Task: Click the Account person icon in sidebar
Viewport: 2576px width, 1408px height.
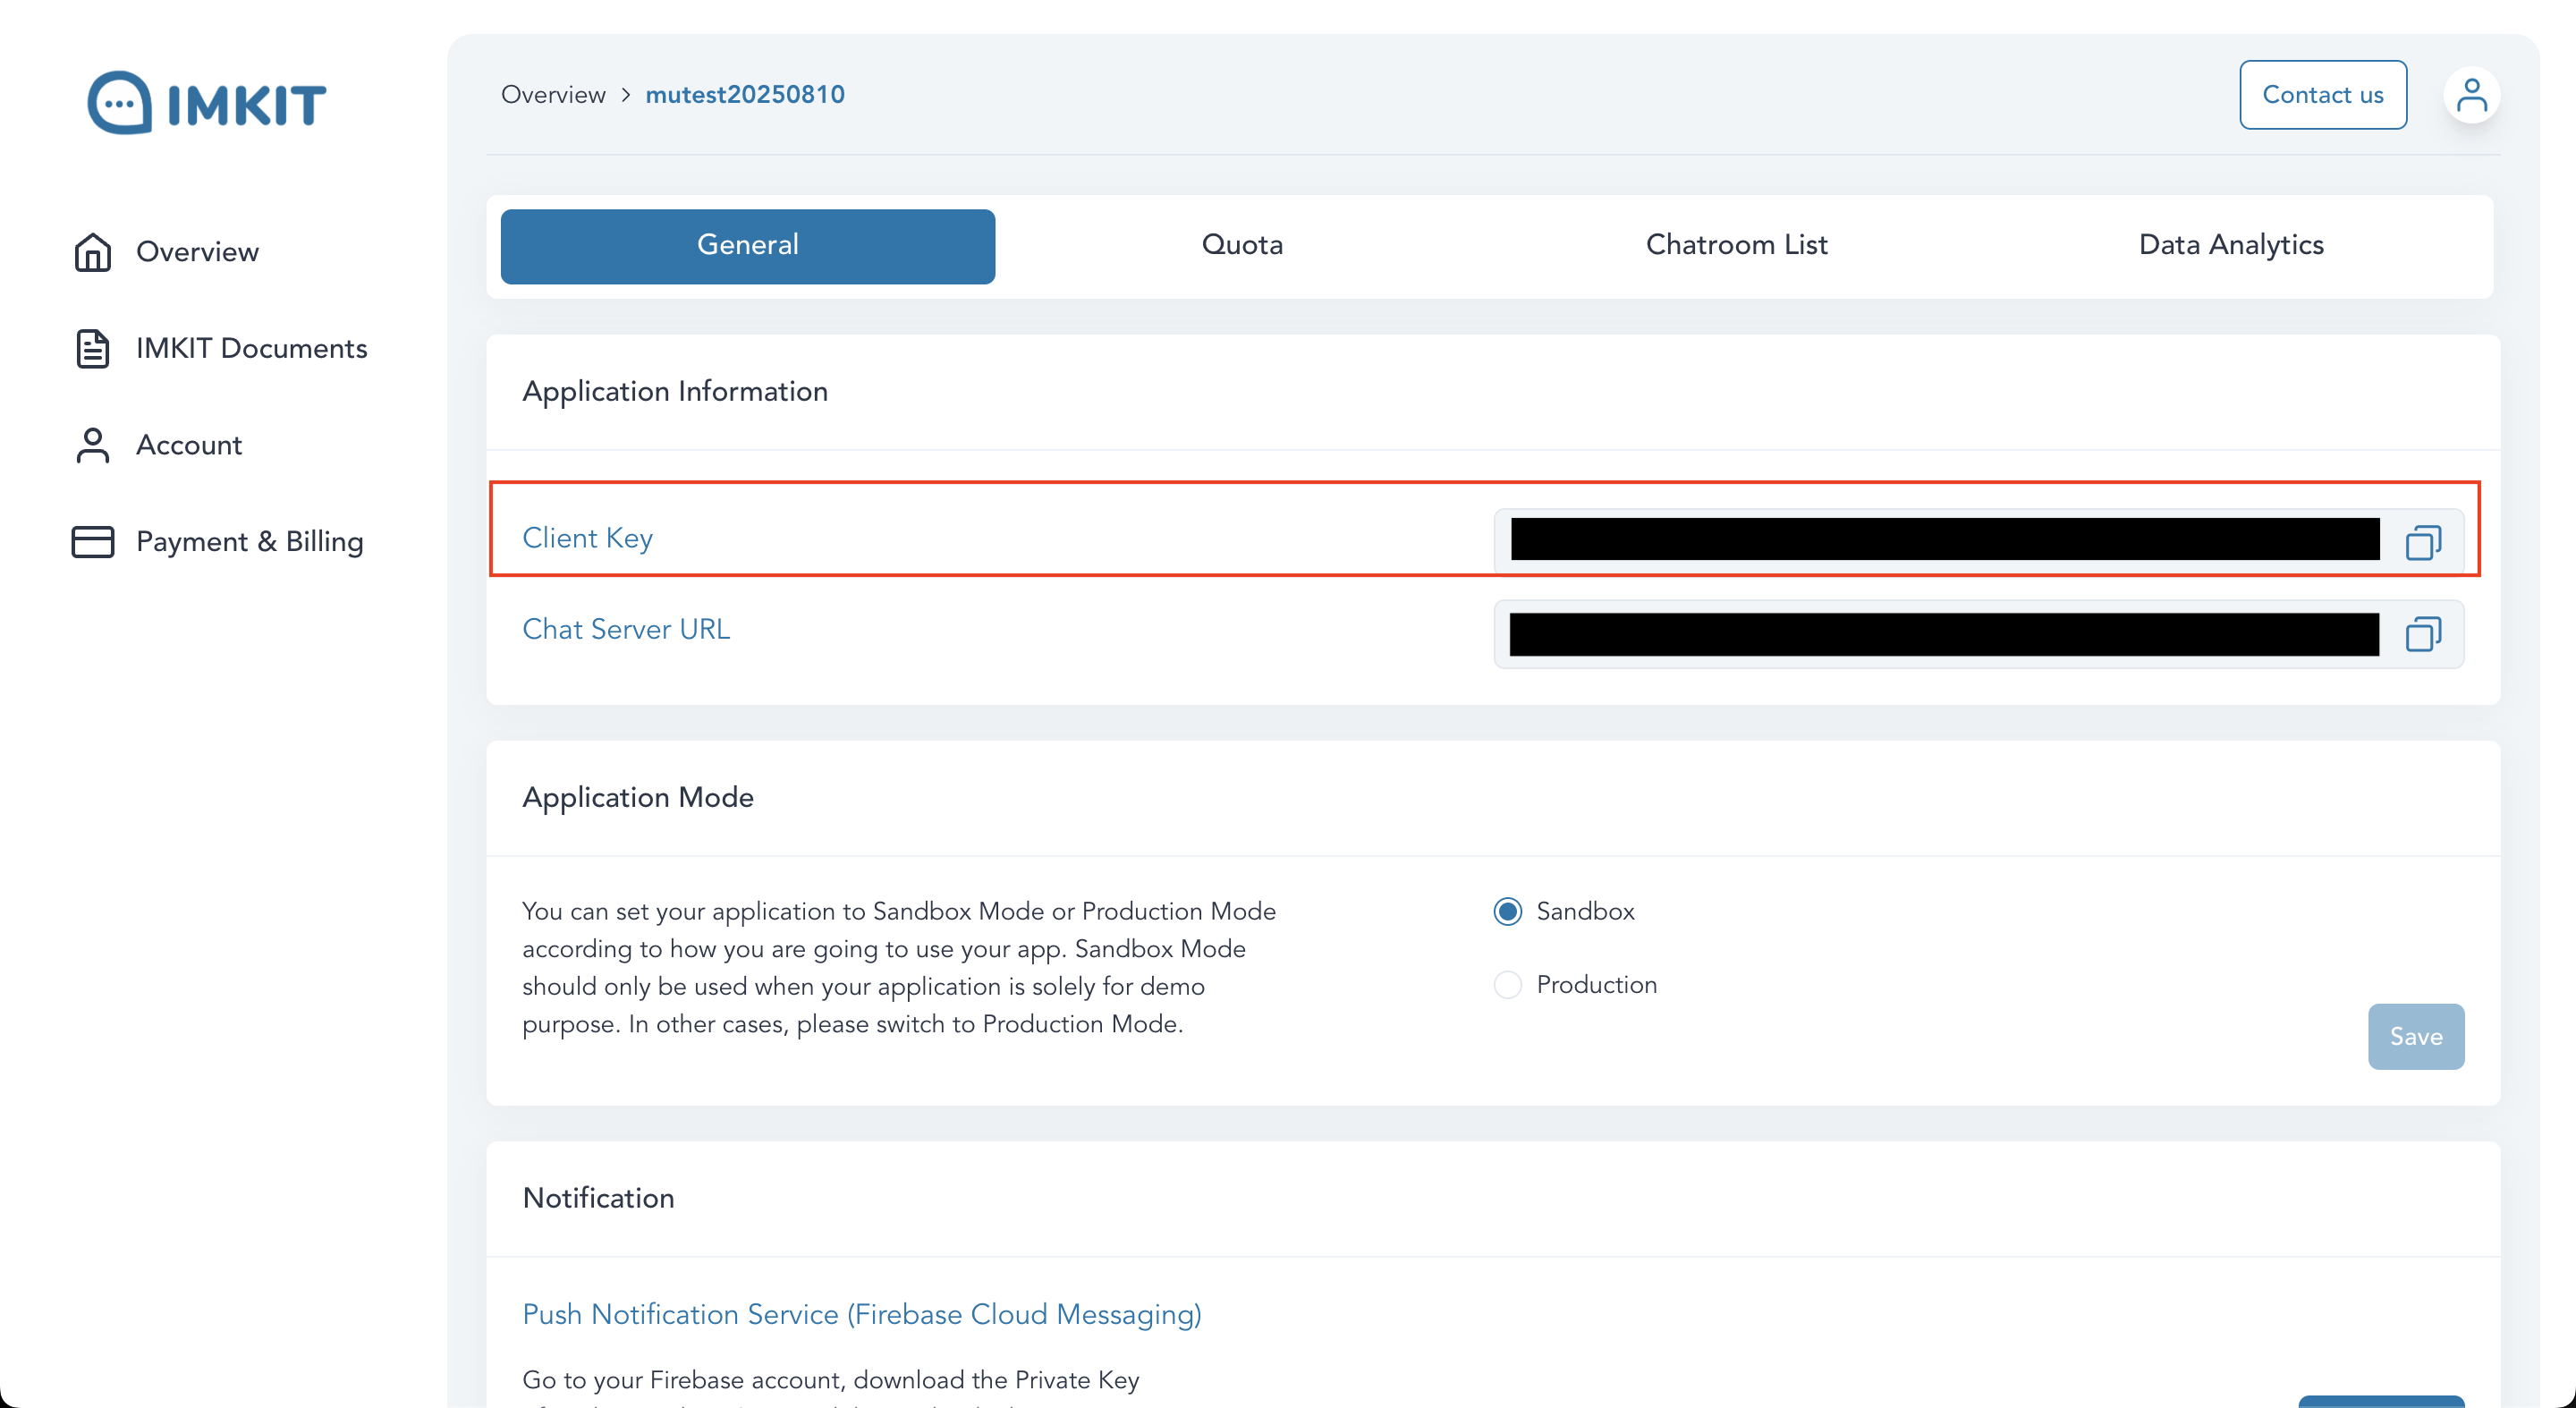Action: point(93,445)
